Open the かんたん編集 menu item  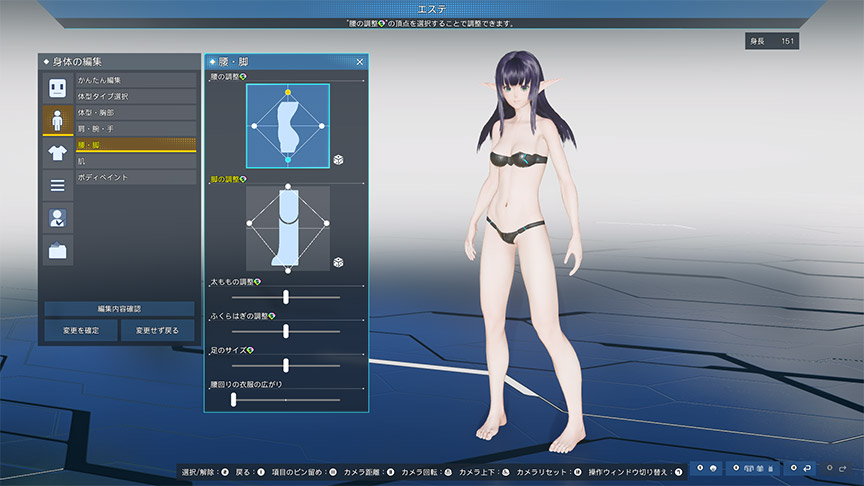(136, 79)
